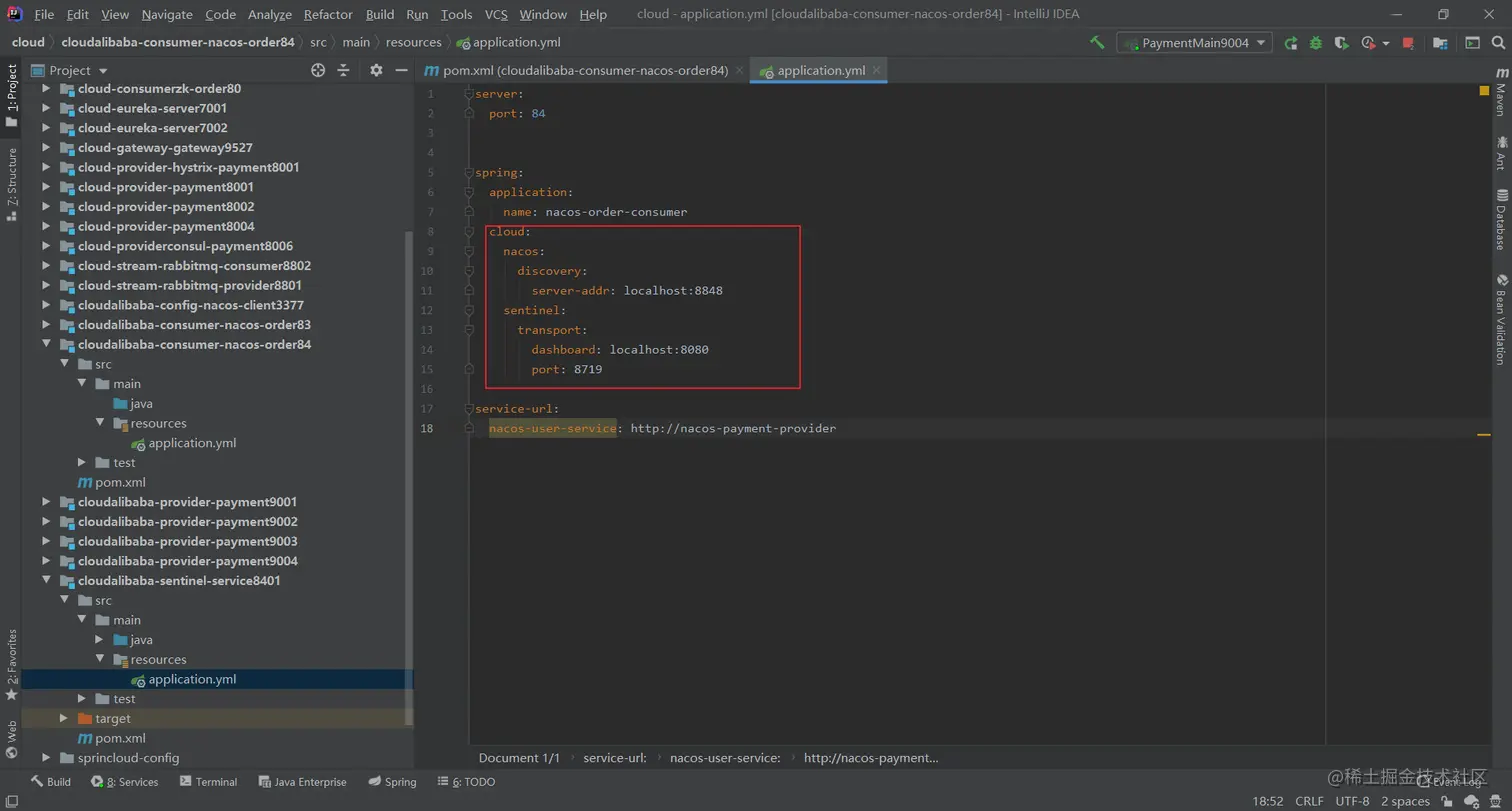
Task: Expand test folder under order84
Action: (x=82, y=463)
